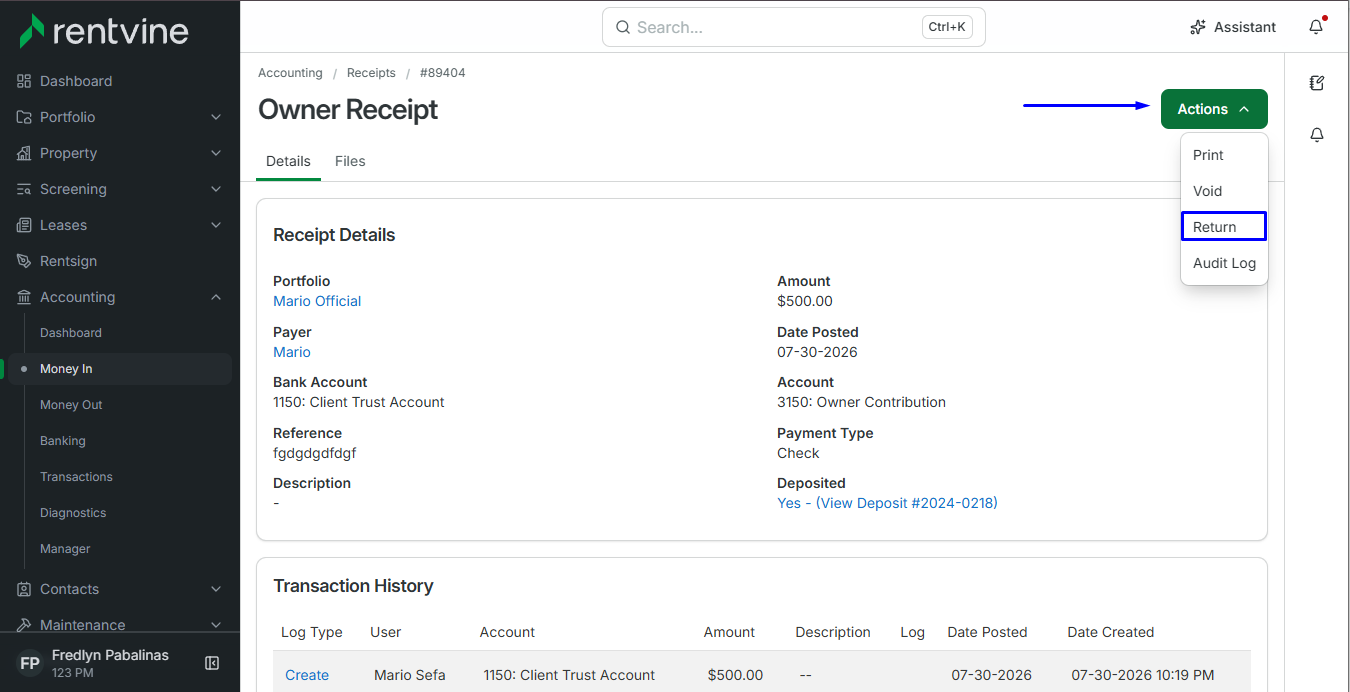Switch to the Files tab

tap(350, 161)
